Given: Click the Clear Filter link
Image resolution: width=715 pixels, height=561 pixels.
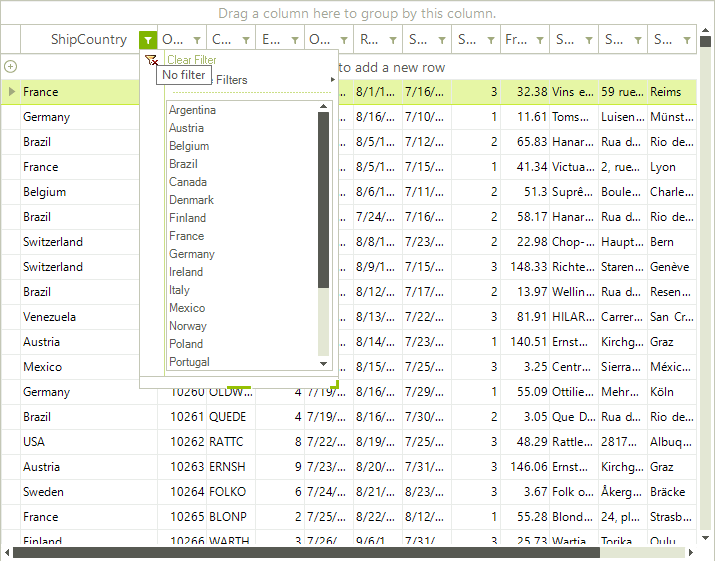Looking at the screenshot, I should tap(191, 60).
